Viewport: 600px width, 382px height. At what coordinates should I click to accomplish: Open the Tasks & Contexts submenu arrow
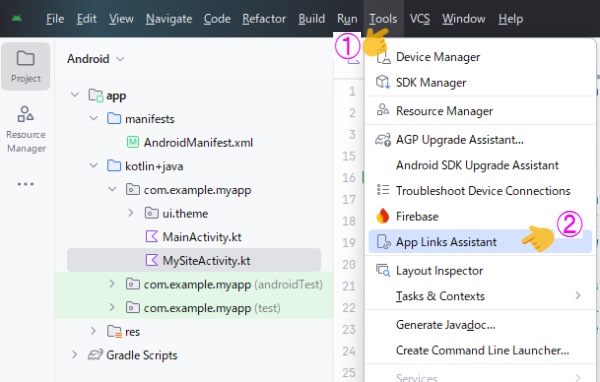tap(578, 295)
